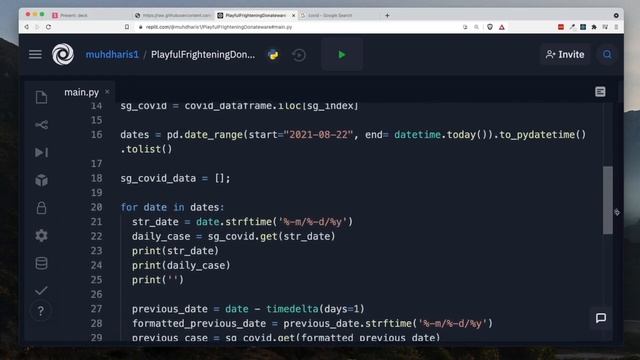Close the PlayfulFrighteningDonateware browser tab
Image resolution: width=640 pixels, height=360 pixels.
pyautogui.click(x=293, y=16)
